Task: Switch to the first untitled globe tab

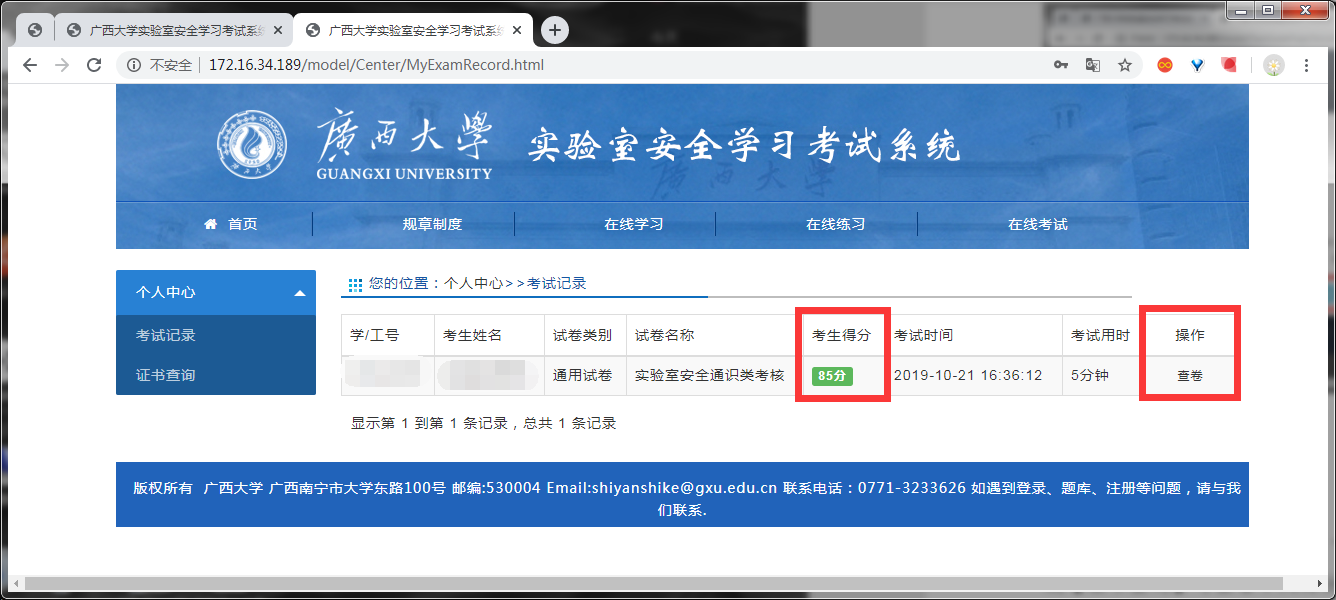Action: (x=35, y=30)
